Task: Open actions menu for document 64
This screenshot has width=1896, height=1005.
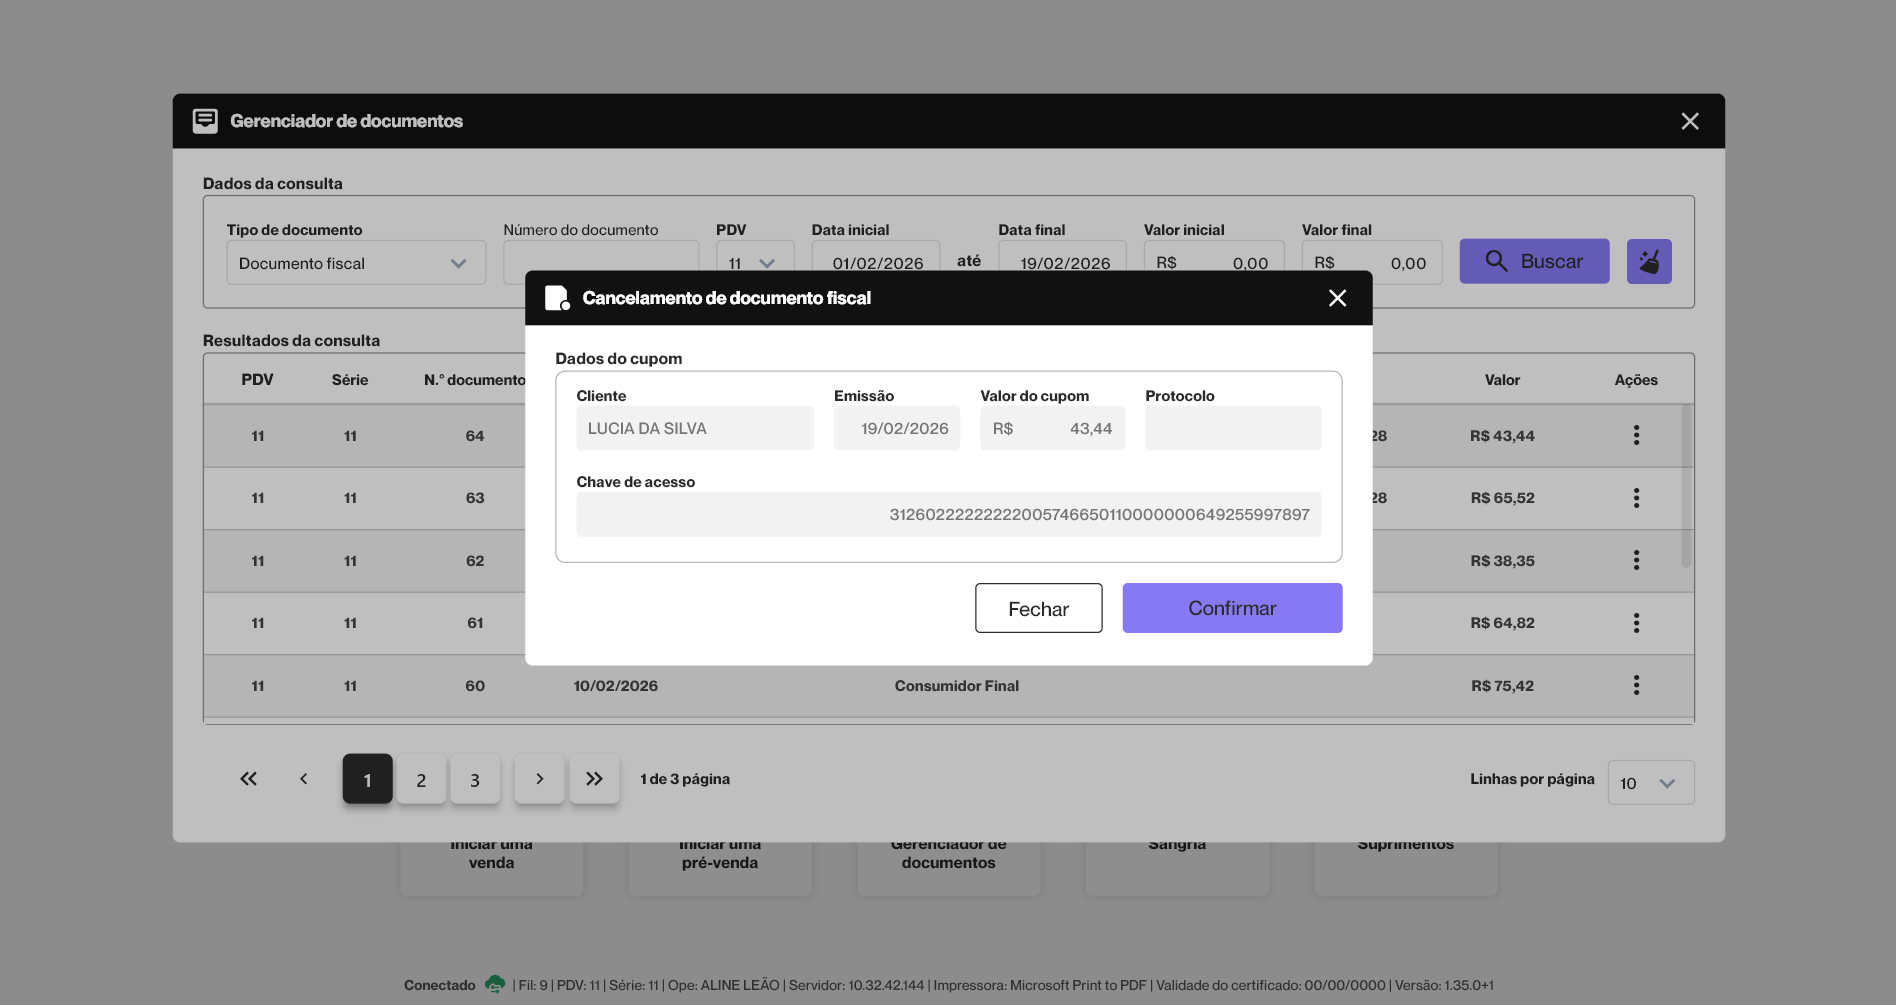Action: pyautogui.click(x=1636, y=435)
